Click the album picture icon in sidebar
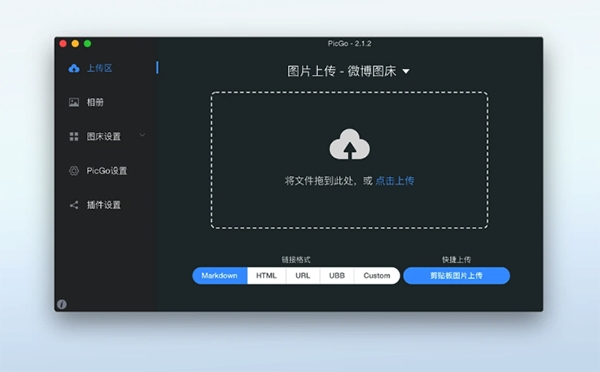 point(74,102)
